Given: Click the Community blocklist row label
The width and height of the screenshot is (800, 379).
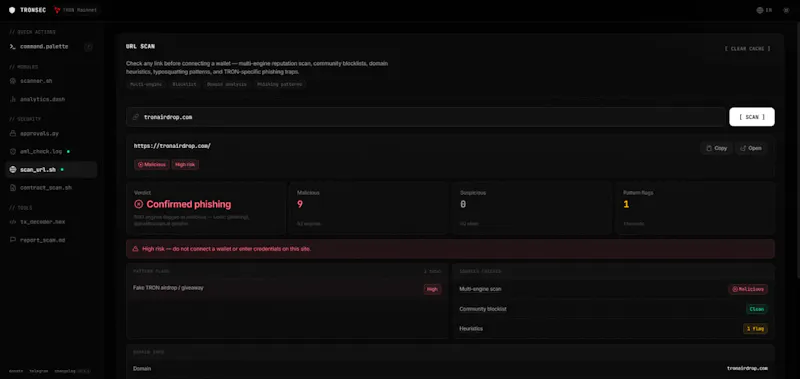Looking at the screenshot, I should (483, 309).
